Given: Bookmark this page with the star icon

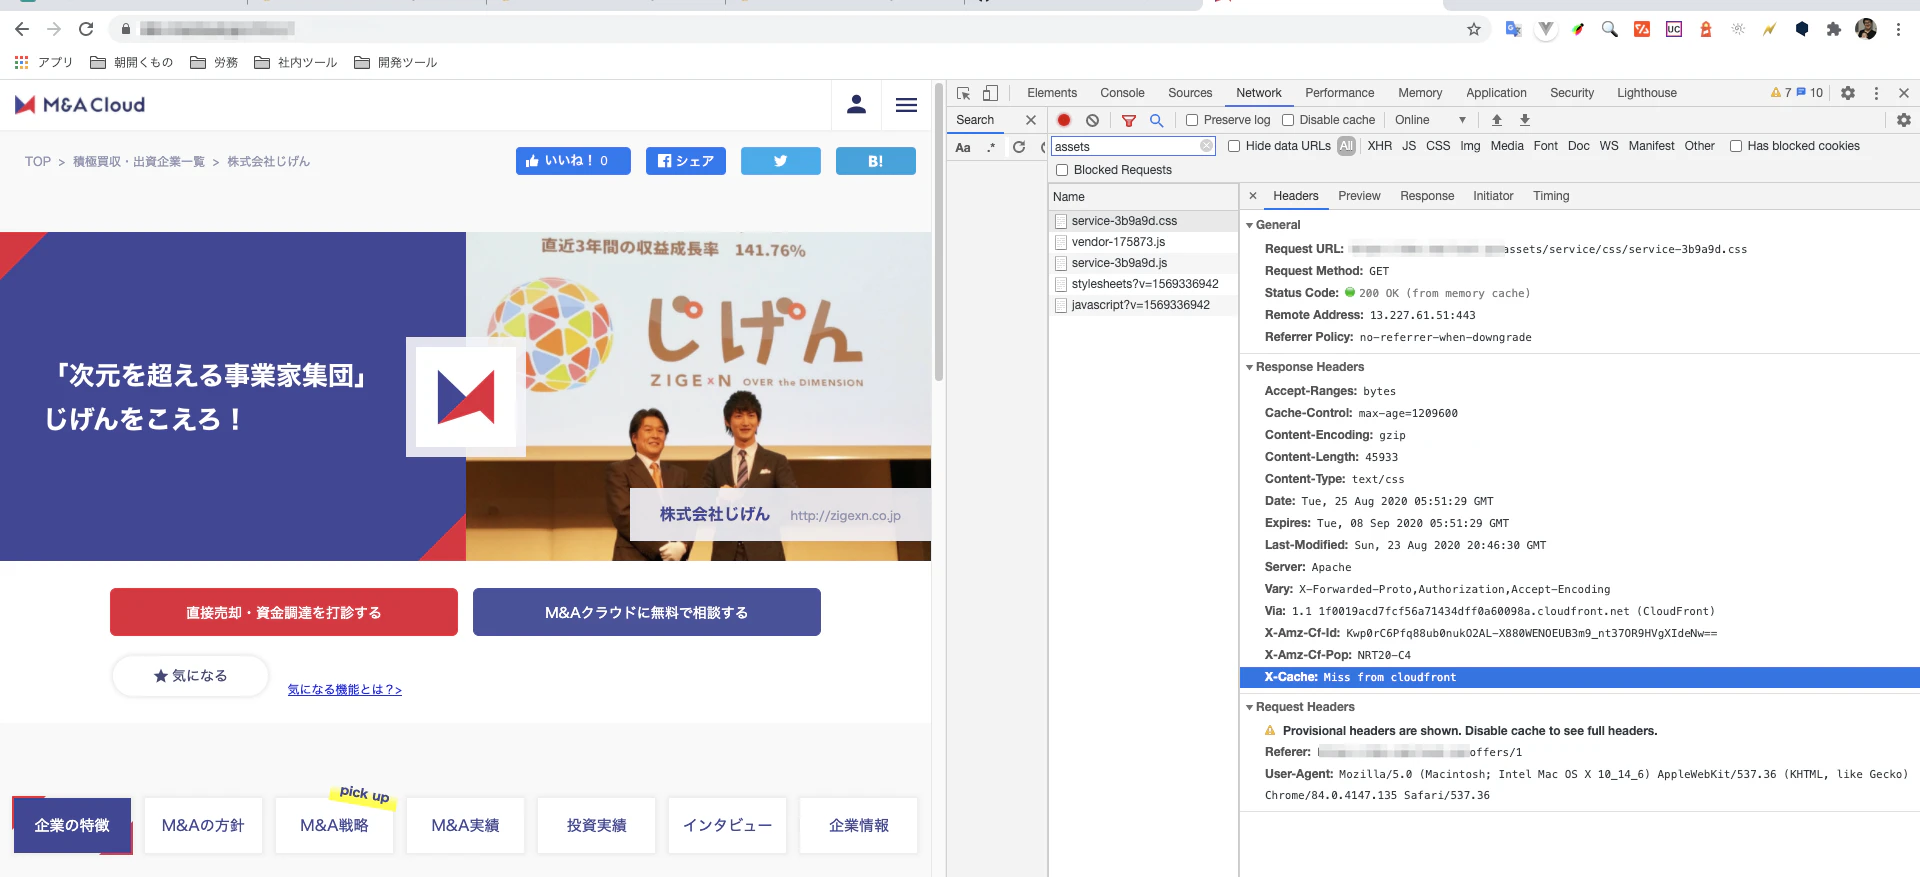Looking at the screenshot, I should 1474,29.
